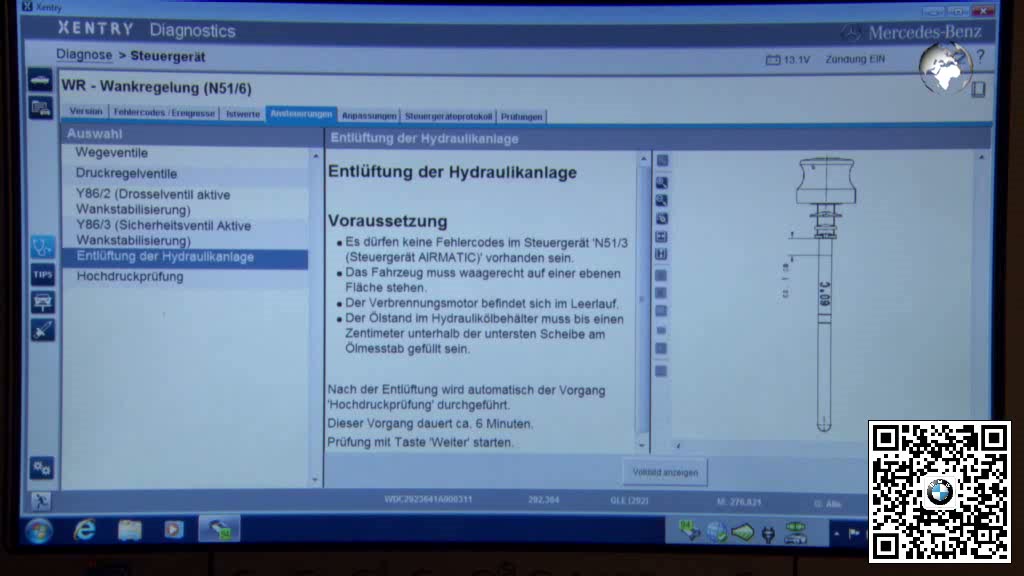Click the topmost image viewer toolbar icon
This screenshot has height=576, width=1024.
[662, 161]
